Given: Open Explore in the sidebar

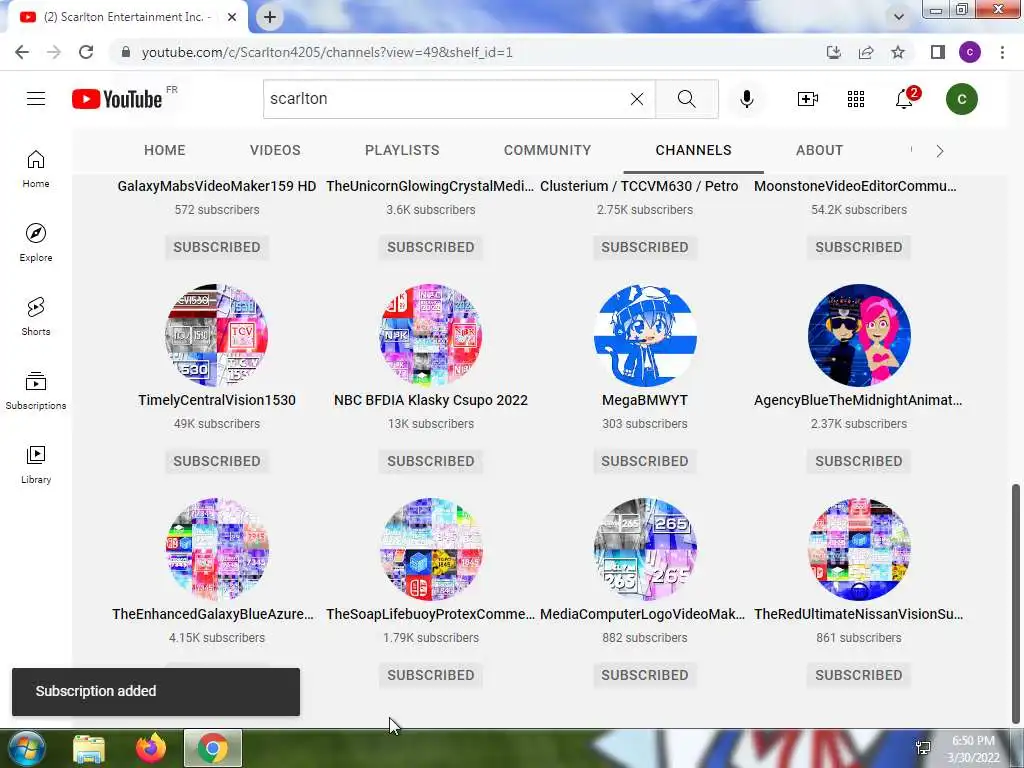Looking at the screenshot, I should click(x=36, y=243).
